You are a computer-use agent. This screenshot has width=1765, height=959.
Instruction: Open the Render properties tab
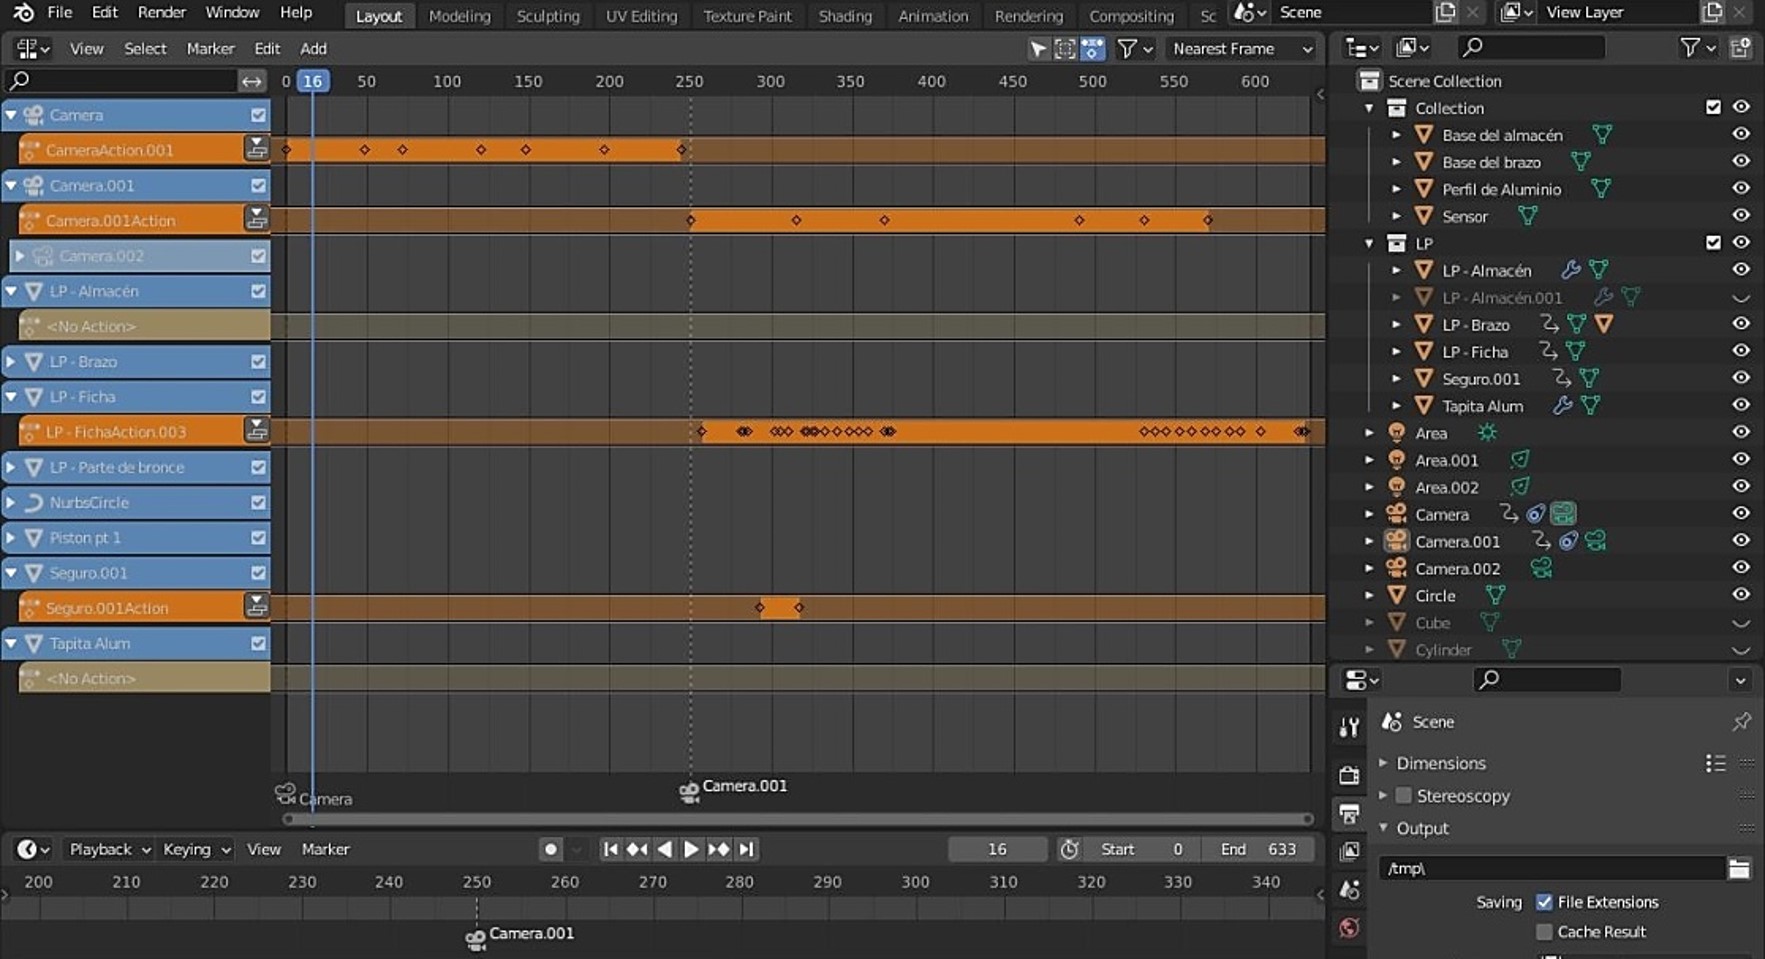click(1349, 775)
